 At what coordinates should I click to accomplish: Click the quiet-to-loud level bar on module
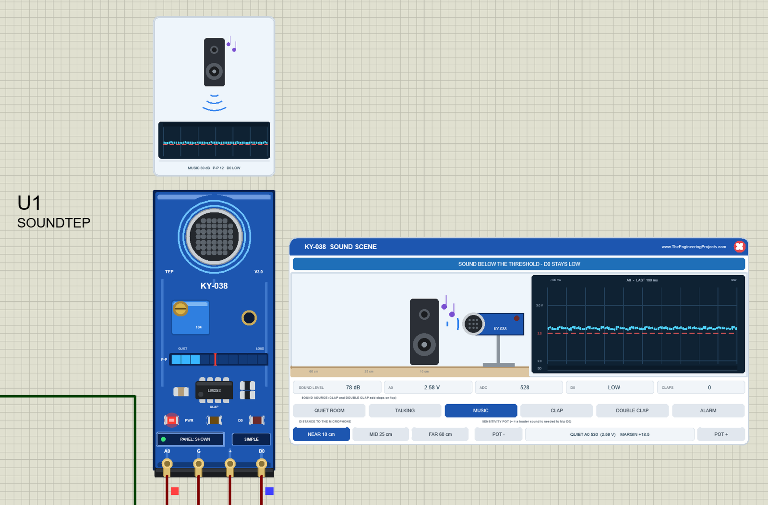(x=218, y=360)
